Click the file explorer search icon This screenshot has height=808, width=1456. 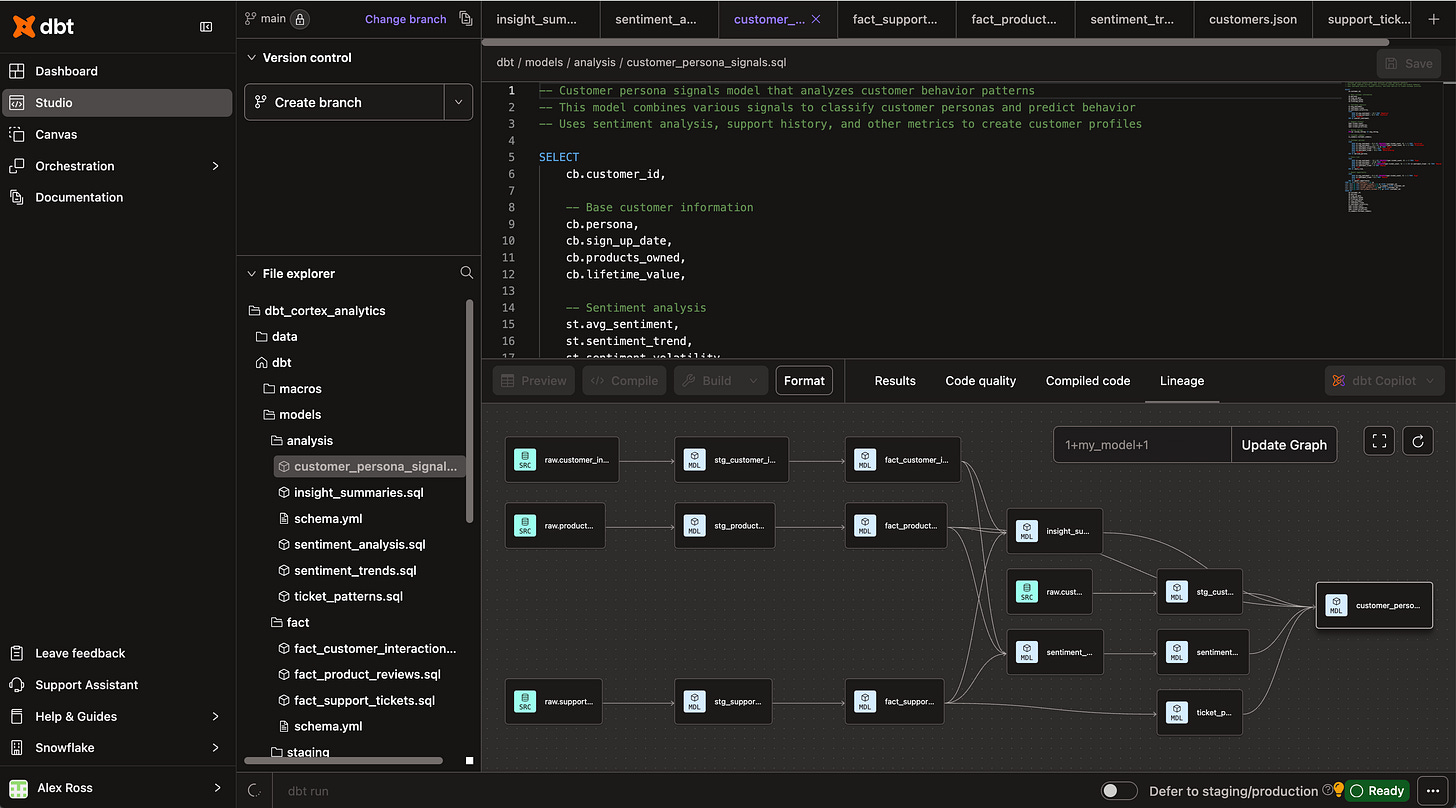466,273
